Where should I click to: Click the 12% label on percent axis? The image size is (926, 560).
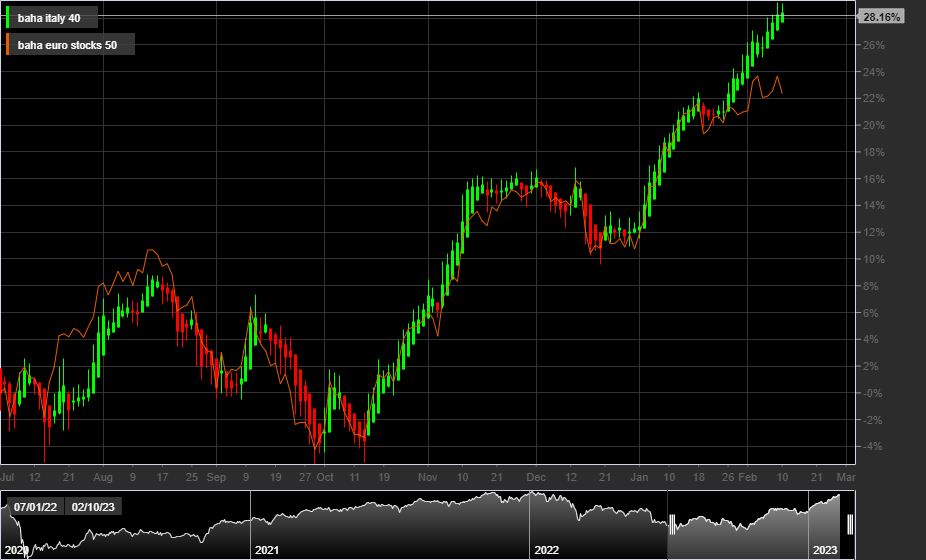[x=873, y=232]
